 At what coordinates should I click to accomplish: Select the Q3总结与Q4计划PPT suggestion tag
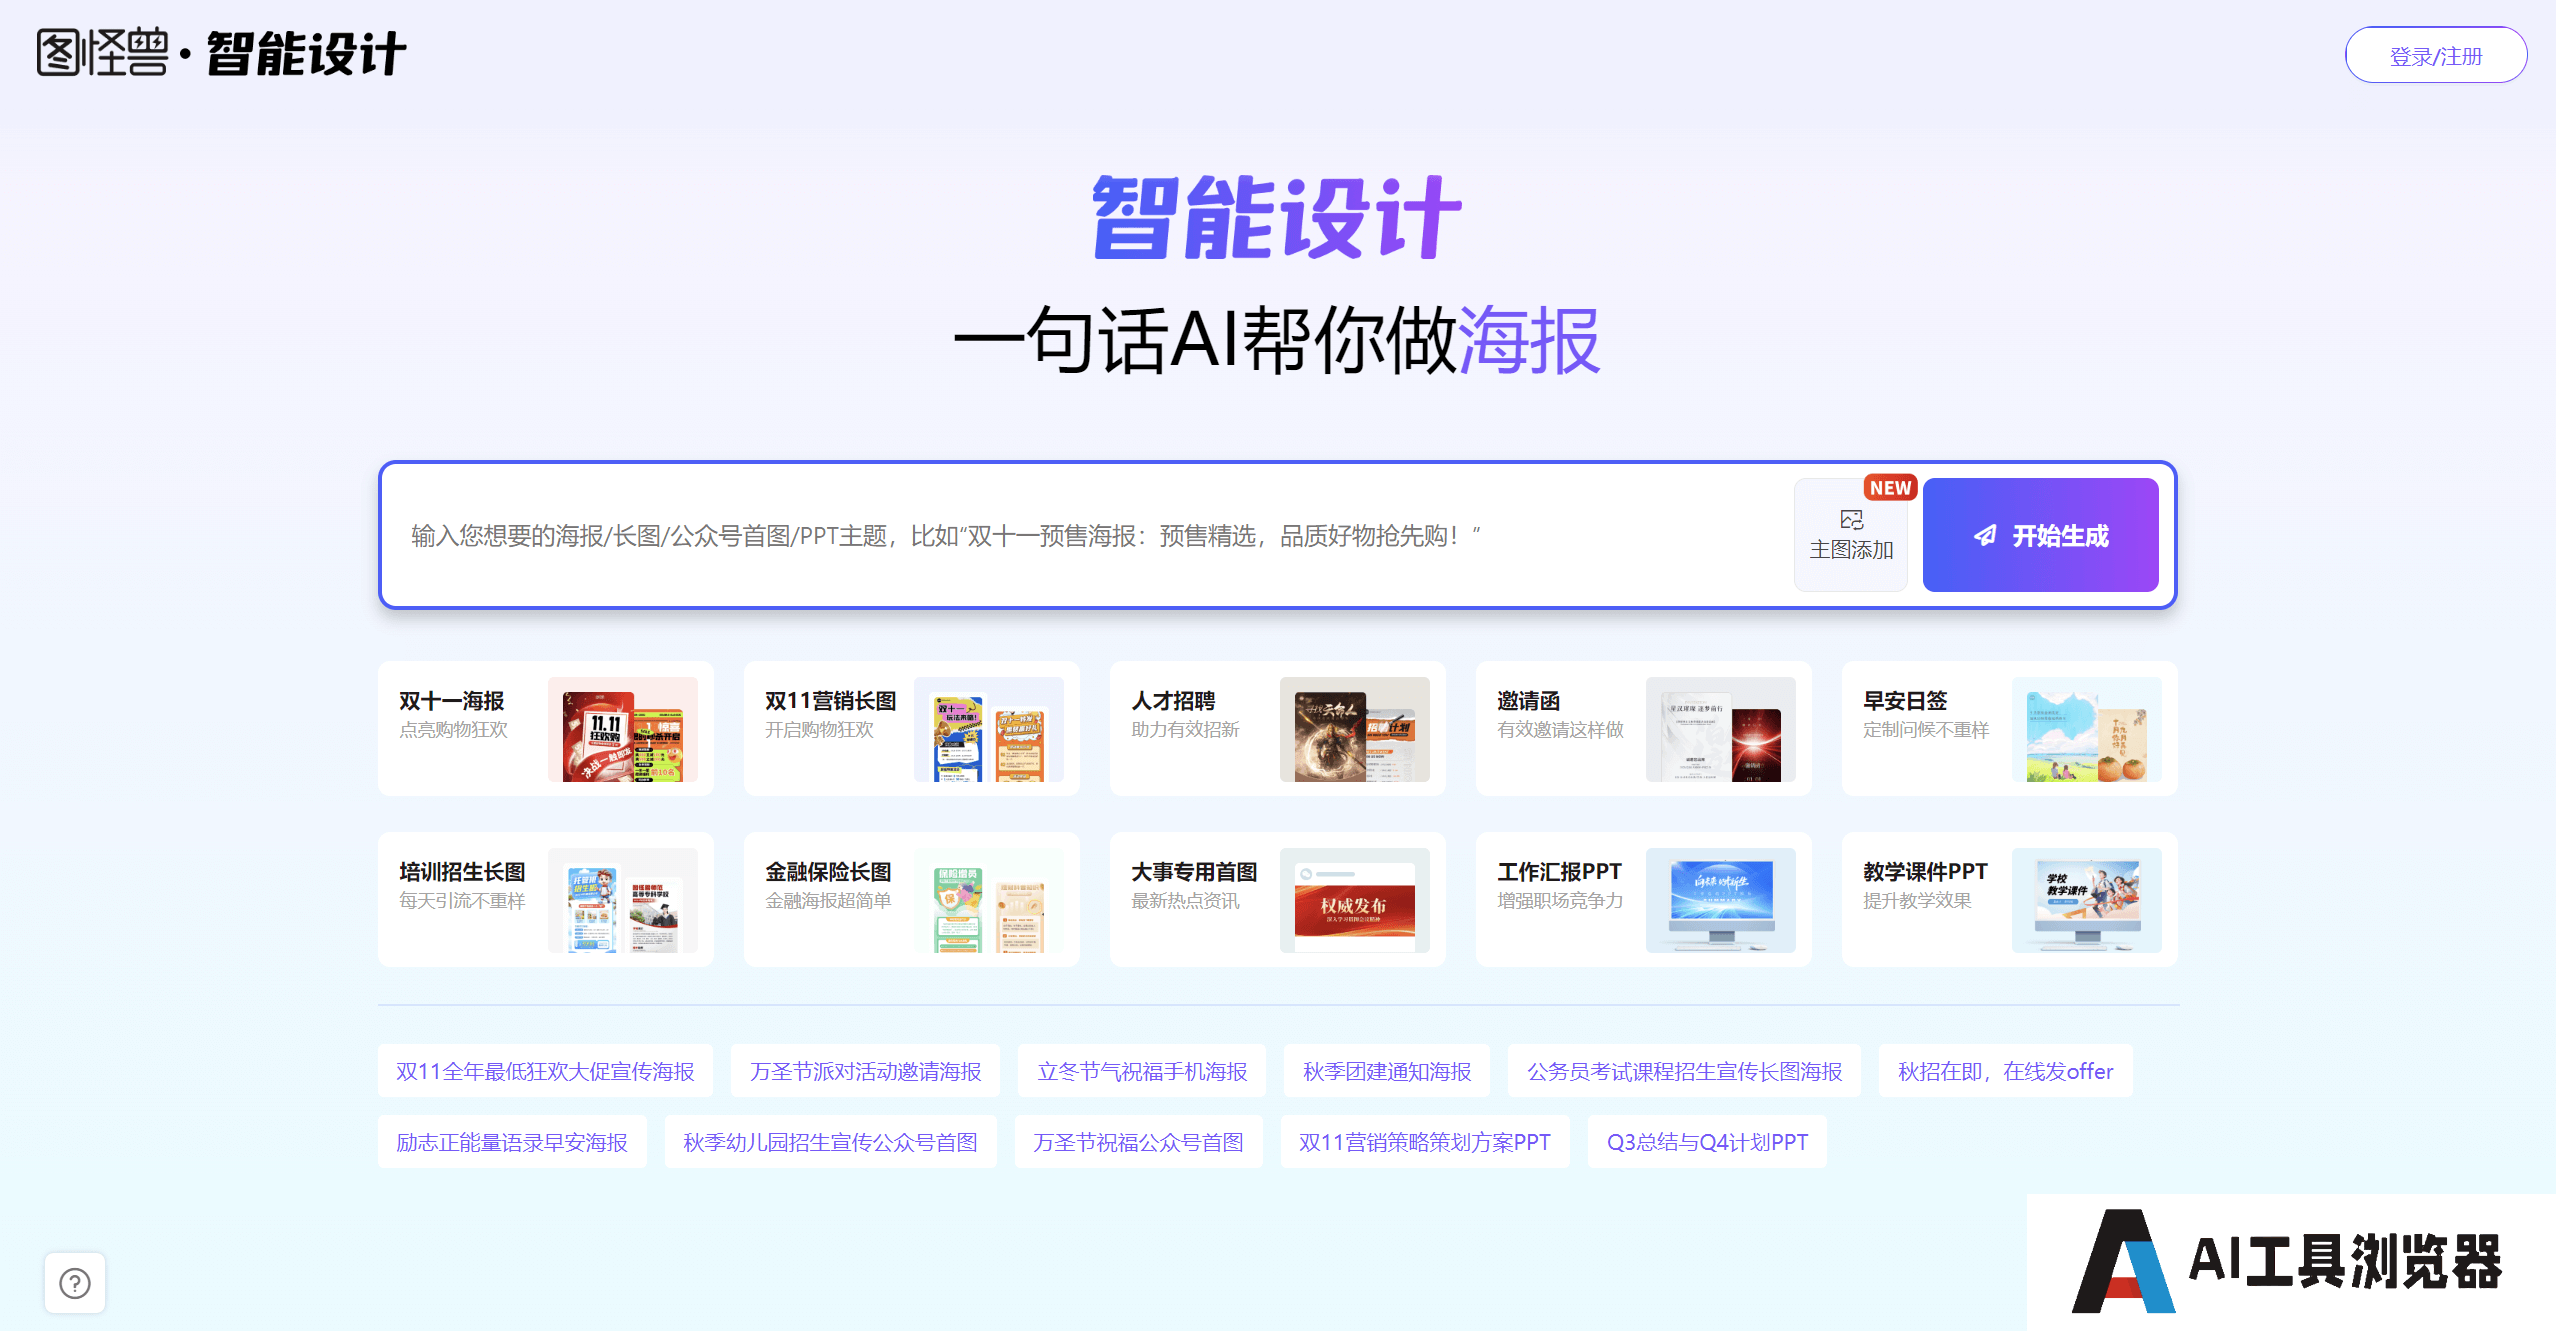(1706, 1142)
